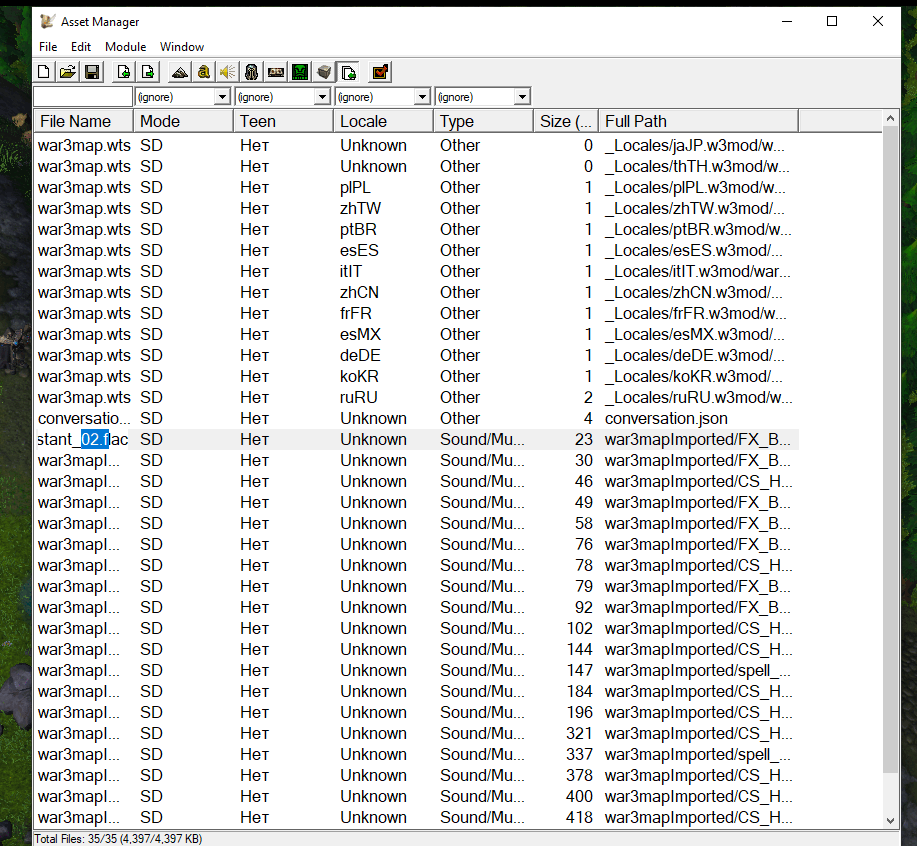Select the row with locale zhTW
This screenshot has height=846, width=917.
pos(416,208)
